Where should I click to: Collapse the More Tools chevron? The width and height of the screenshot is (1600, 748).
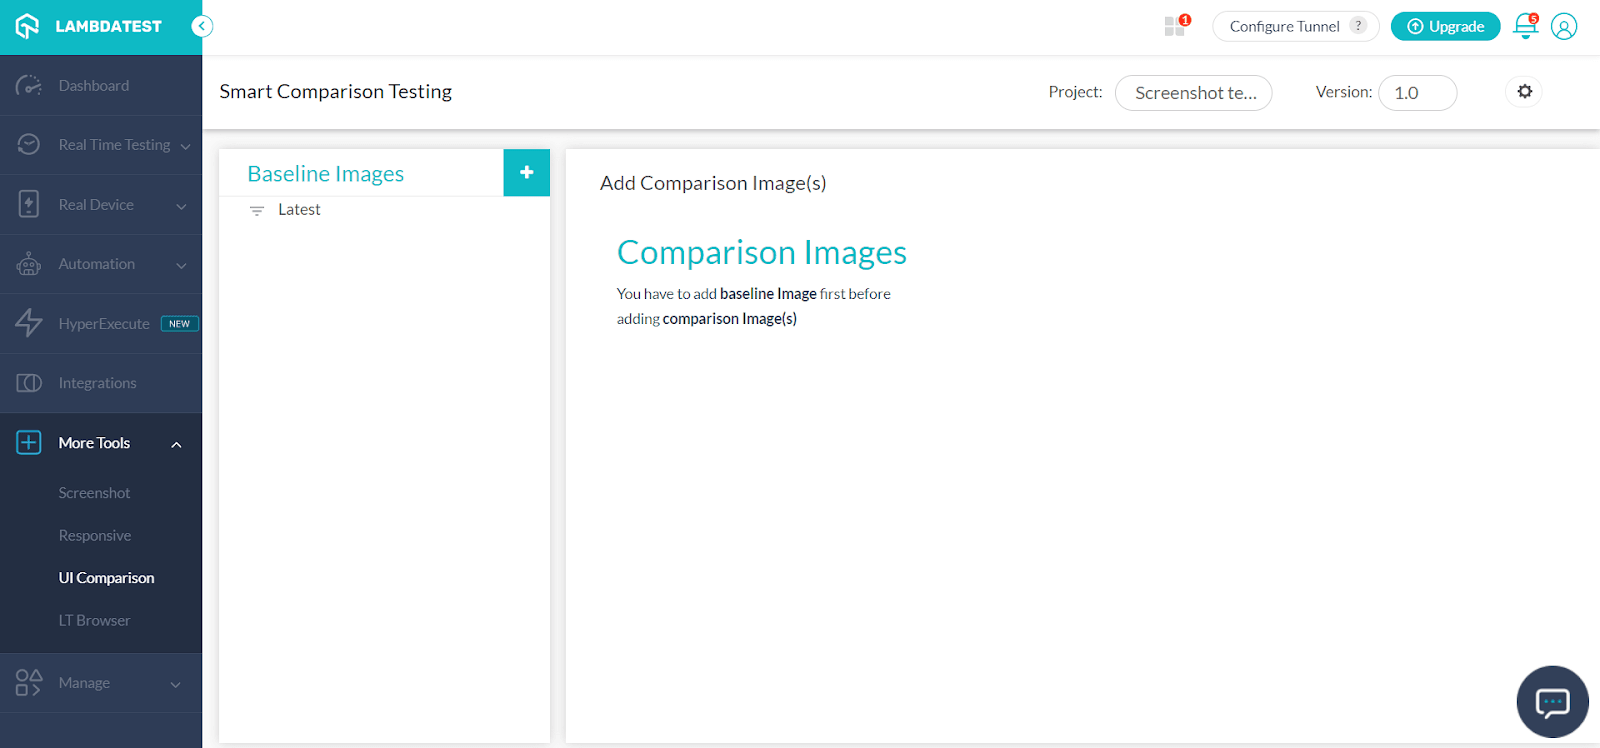click(176, 444)
